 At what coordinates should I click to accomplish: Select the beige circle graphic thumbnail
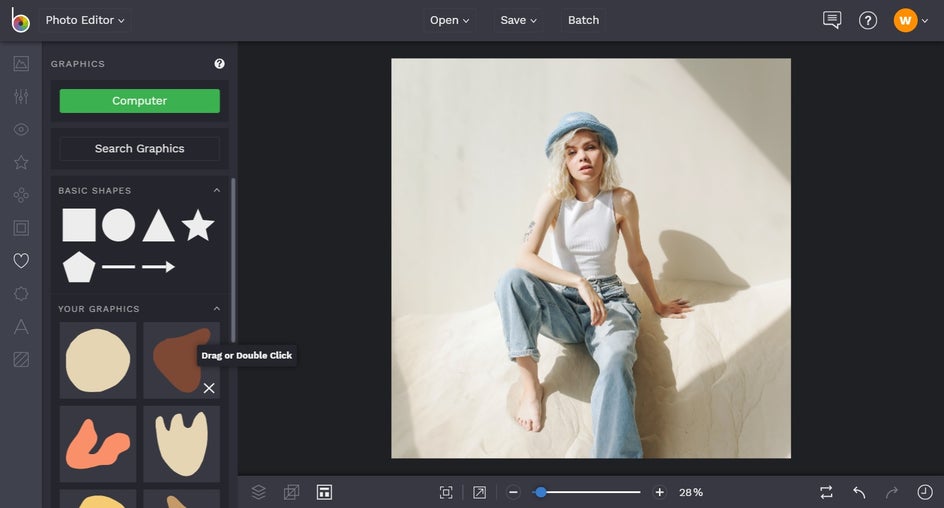click(x=98, y=360)
